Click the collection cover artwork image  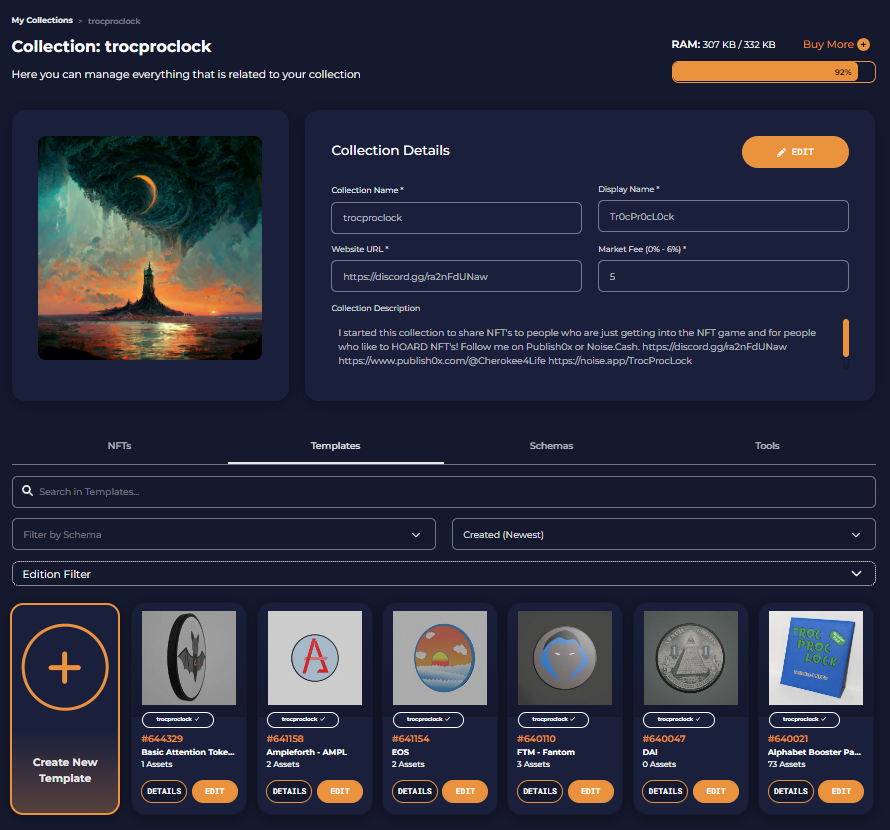coord(150,248)
